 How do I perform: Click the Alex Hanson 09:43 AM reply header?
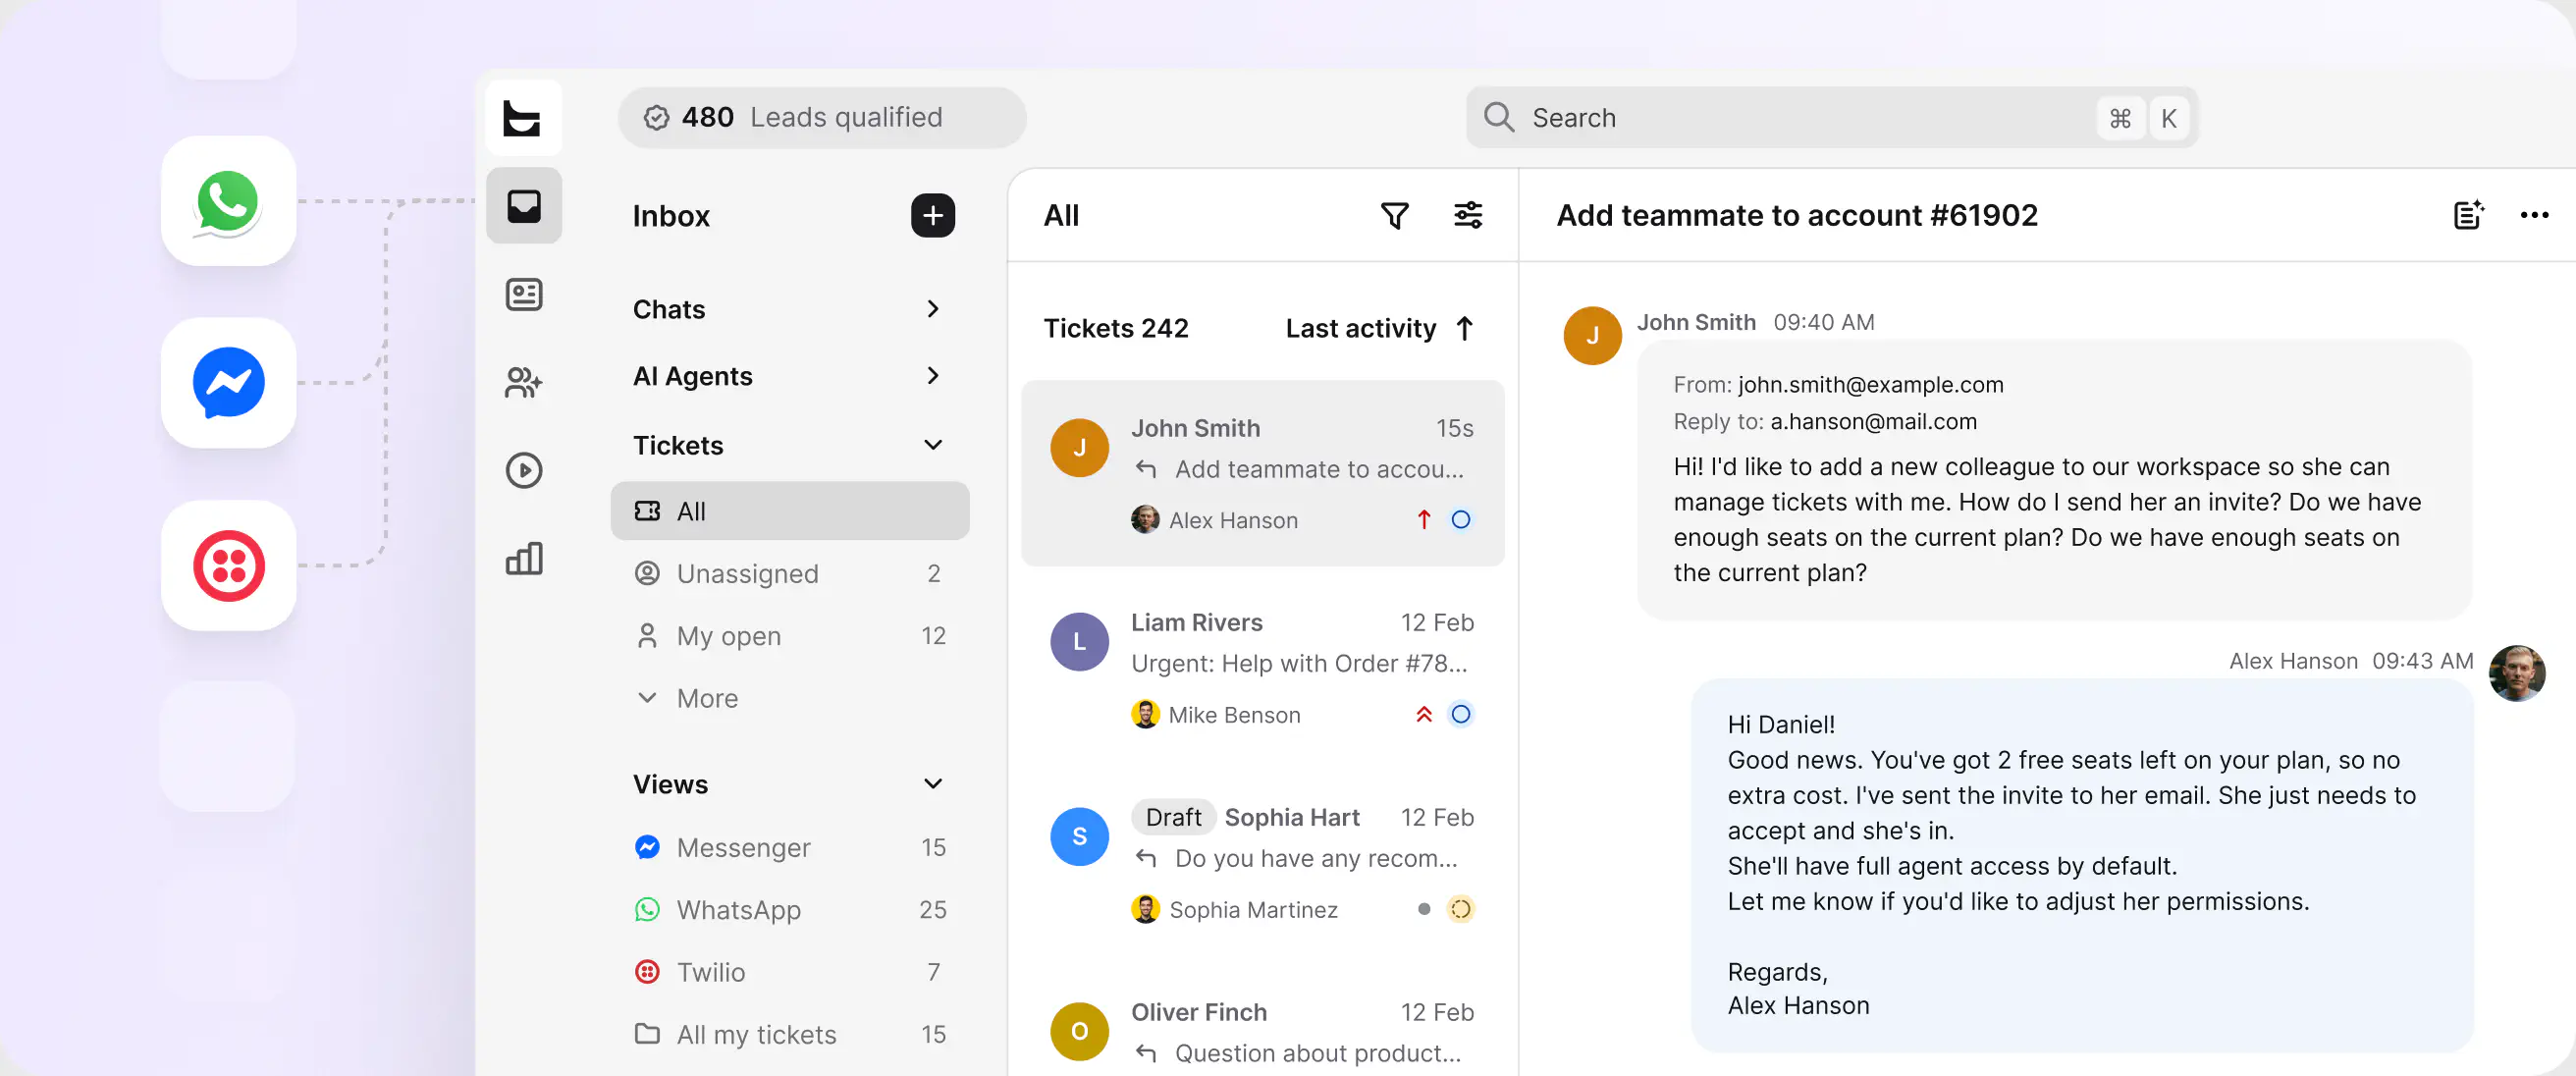tap(2350, 661)
